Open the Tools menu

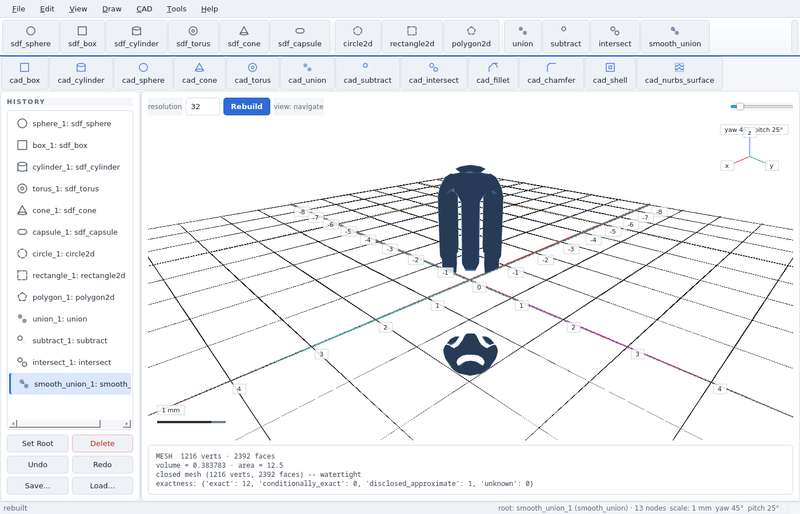(176, 9)
